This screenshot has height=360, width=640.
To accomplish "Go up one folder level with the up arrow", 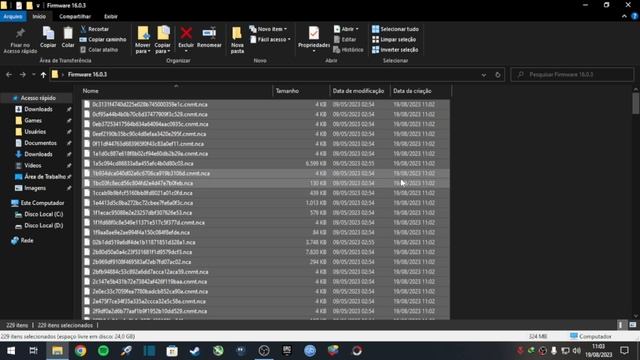I will [x=43, y=75].
